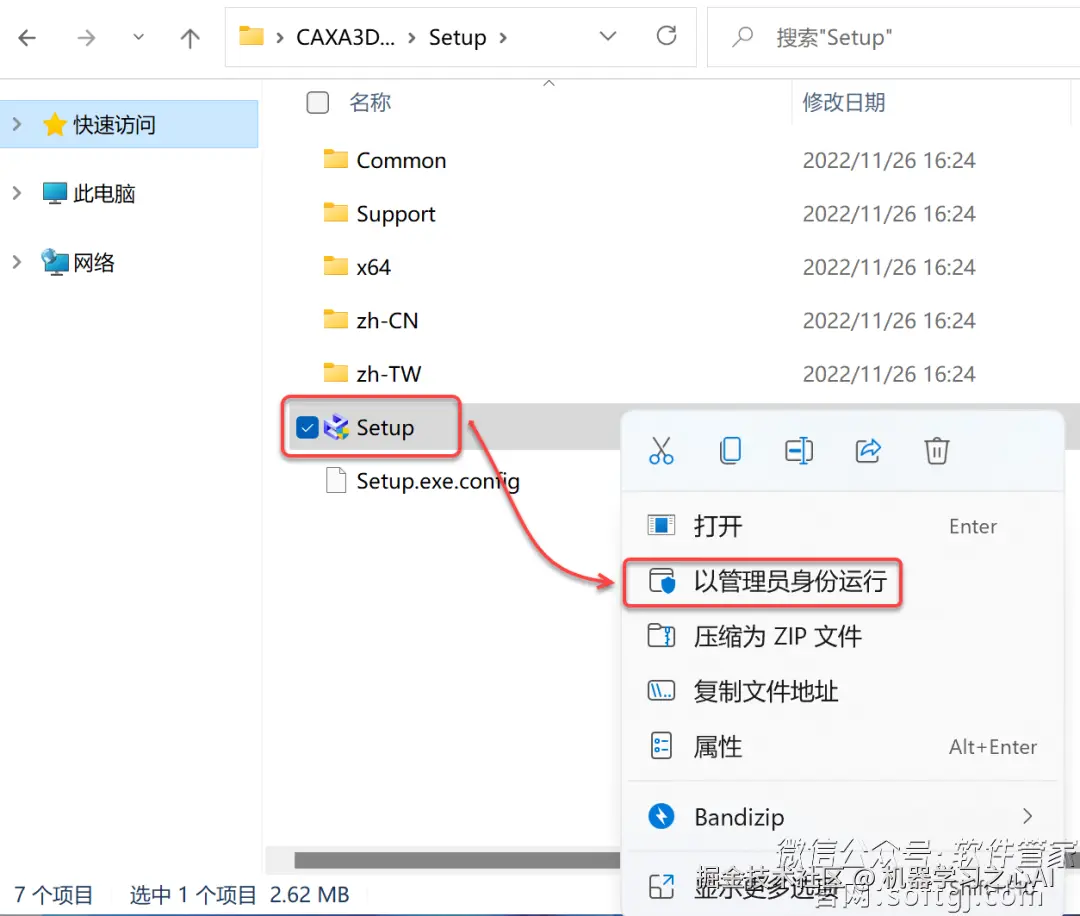This screenshot has height=916, width=1080.
Task: Choose 打开 in the context menu
Action: tap(843, 526)
